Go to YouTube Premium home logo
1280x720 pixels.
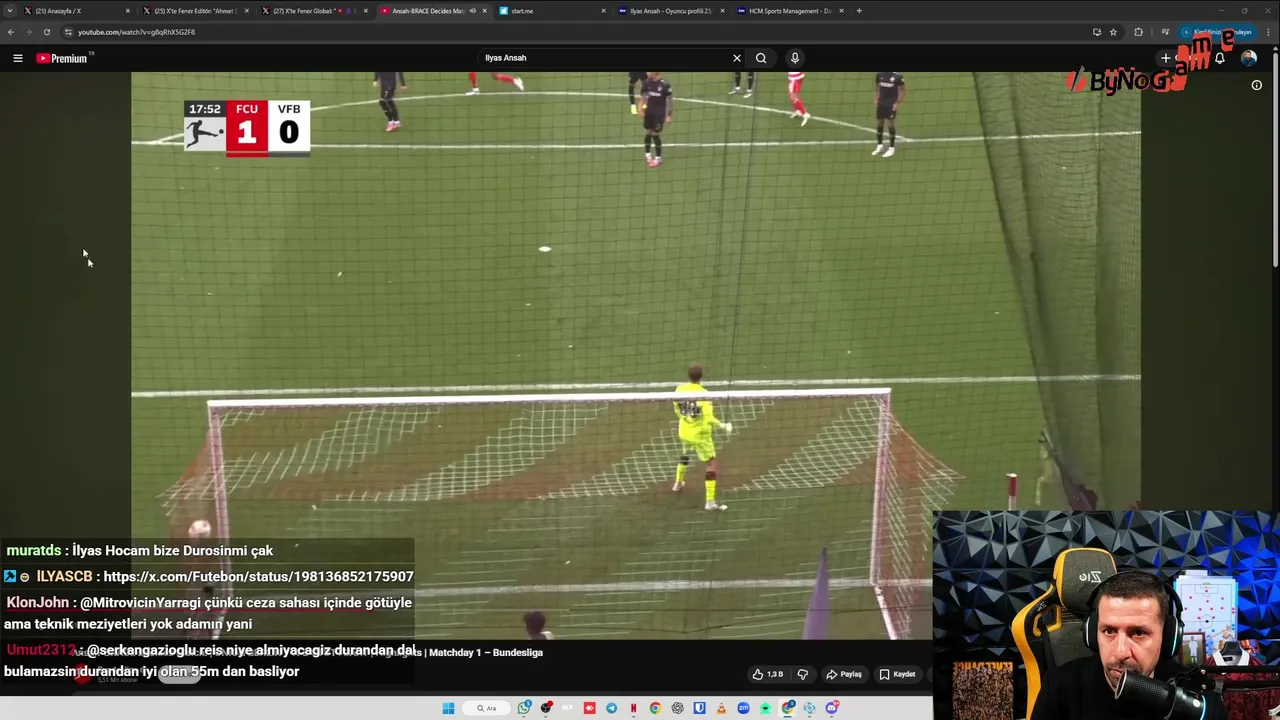point(62,58)
